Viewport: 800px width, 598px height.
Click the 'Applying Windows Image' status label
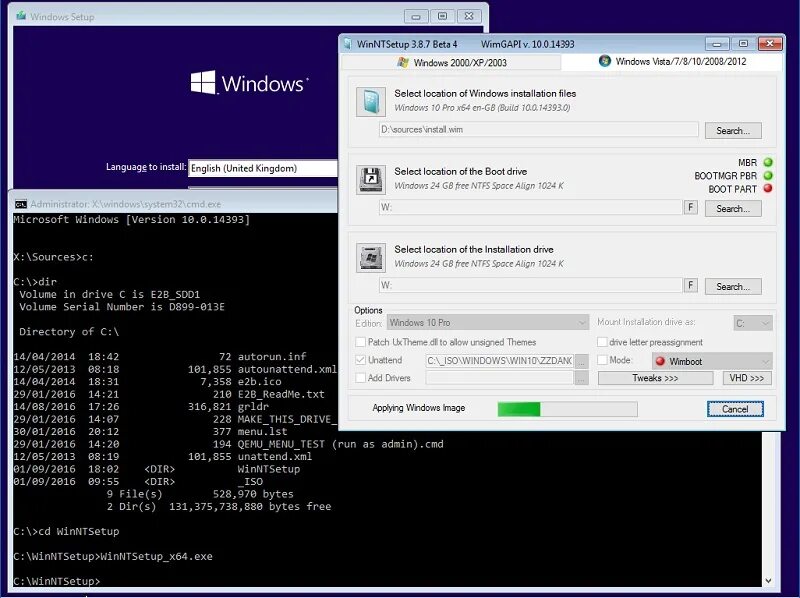point(418,408)
